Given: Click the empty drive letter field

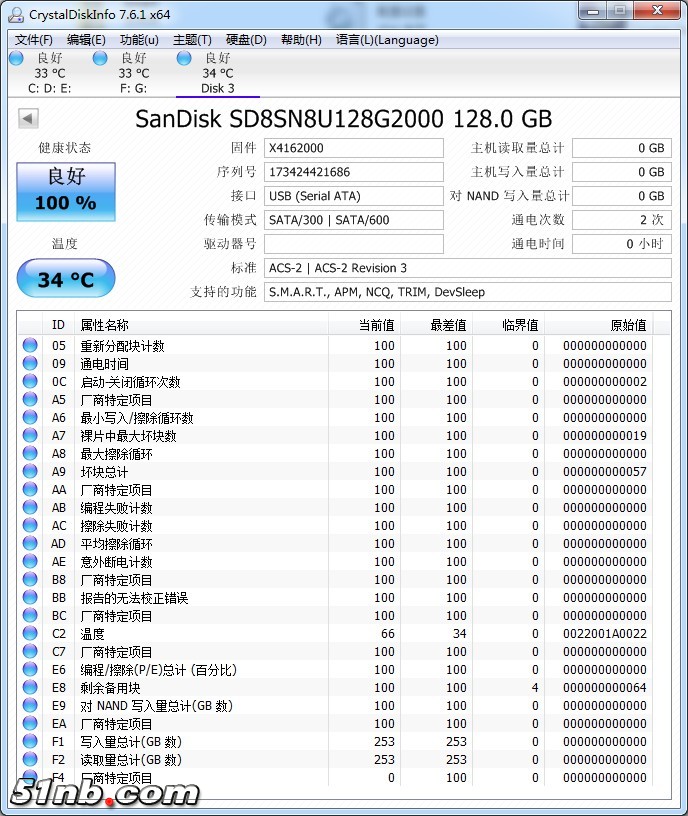Looking at the screenshot, I should [x=354, y=244].
